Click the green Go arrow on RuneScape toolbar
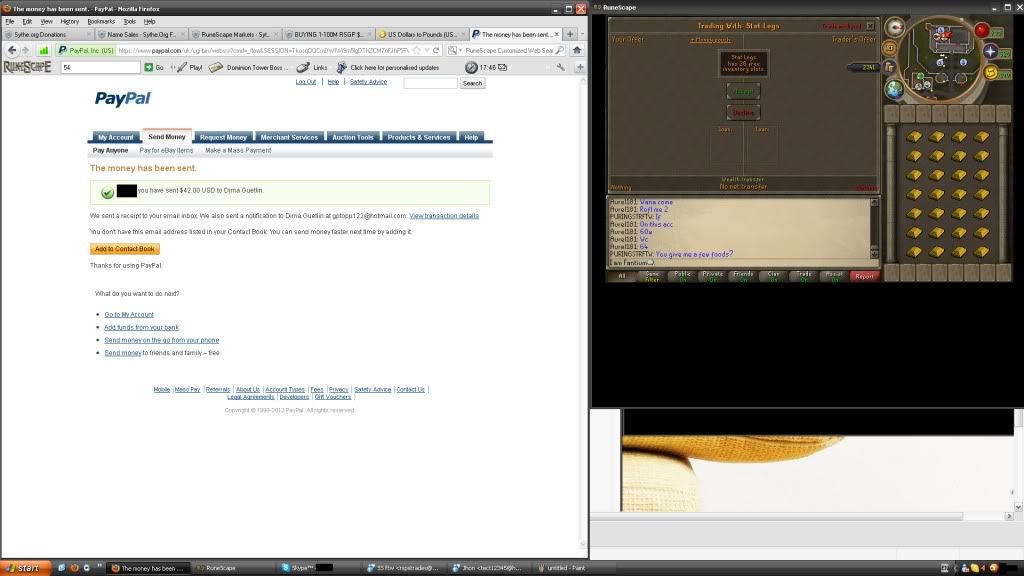The image size is (1024, 576). tap(149, 67)
